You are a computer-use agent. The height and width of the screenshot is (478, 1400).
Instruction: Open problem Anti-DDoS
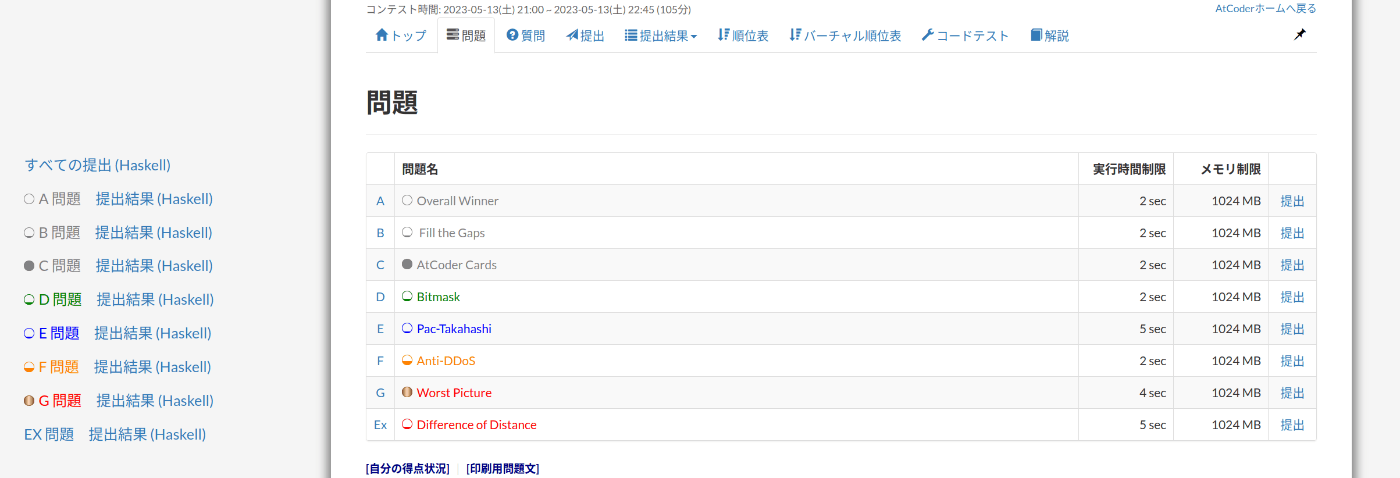446,361
